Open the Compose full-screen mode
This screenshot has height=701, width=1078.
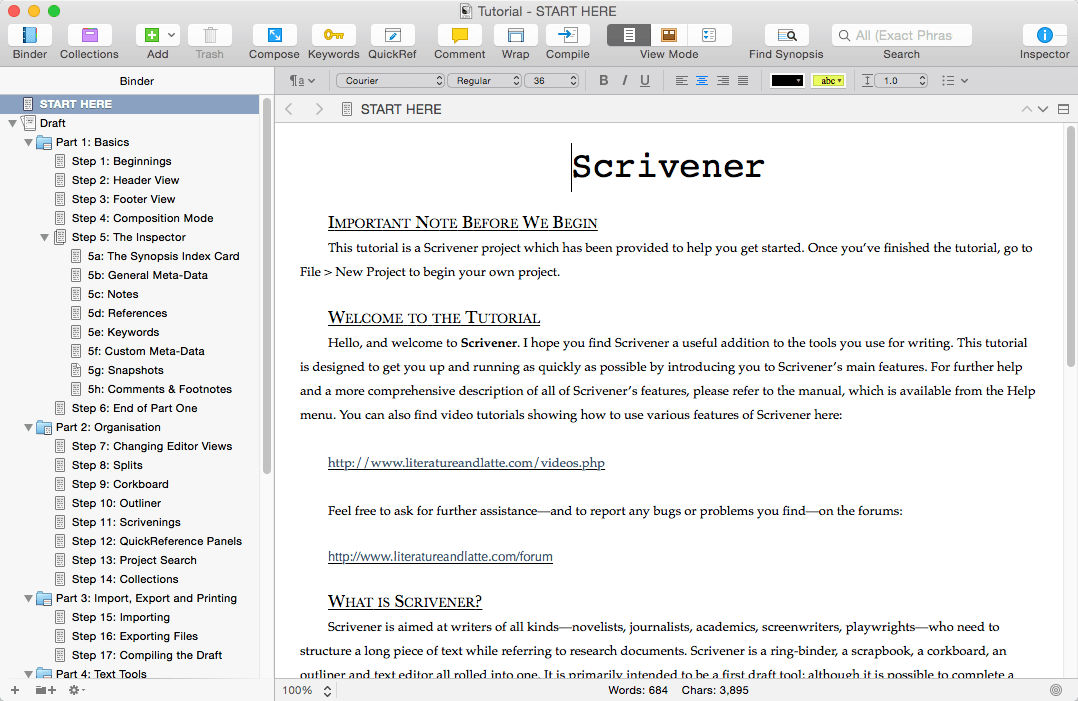(x=274, y=35)
